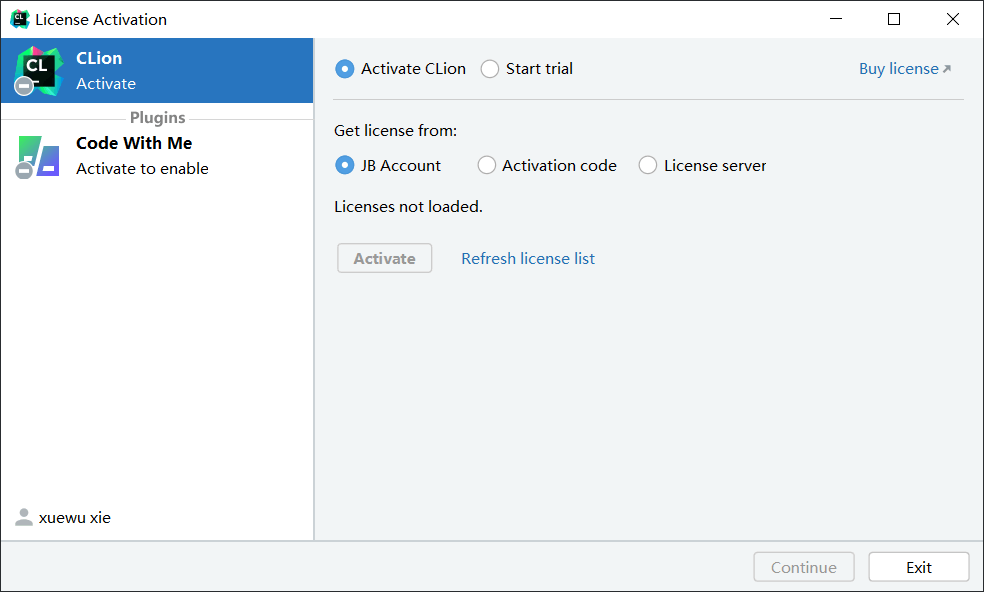Select the License server radio option
The image size is (984, 592).
point(648,165)
